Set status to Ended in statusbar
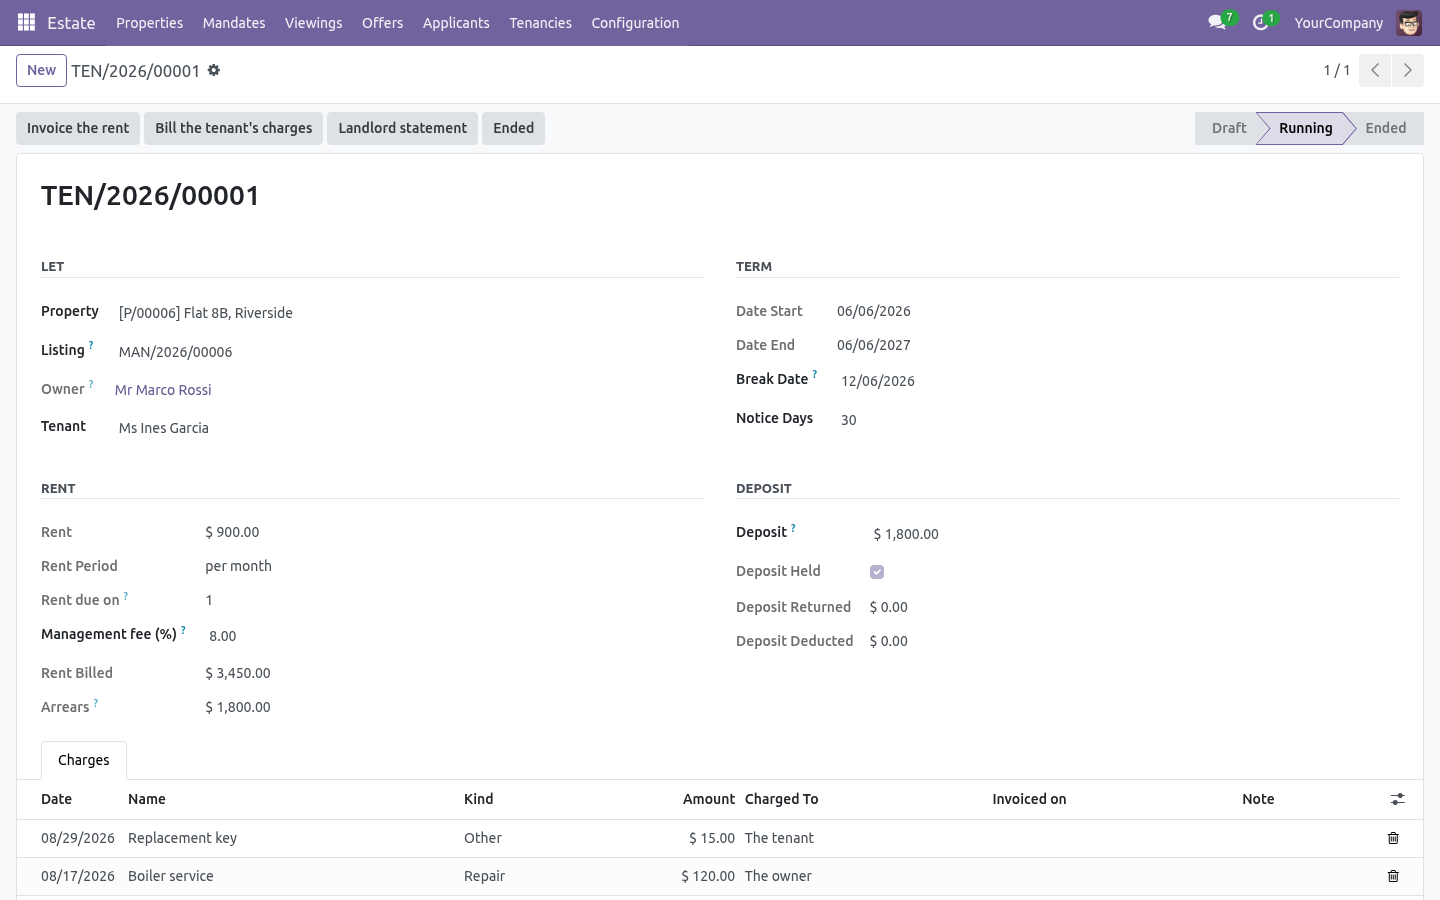 point(1386,128)
